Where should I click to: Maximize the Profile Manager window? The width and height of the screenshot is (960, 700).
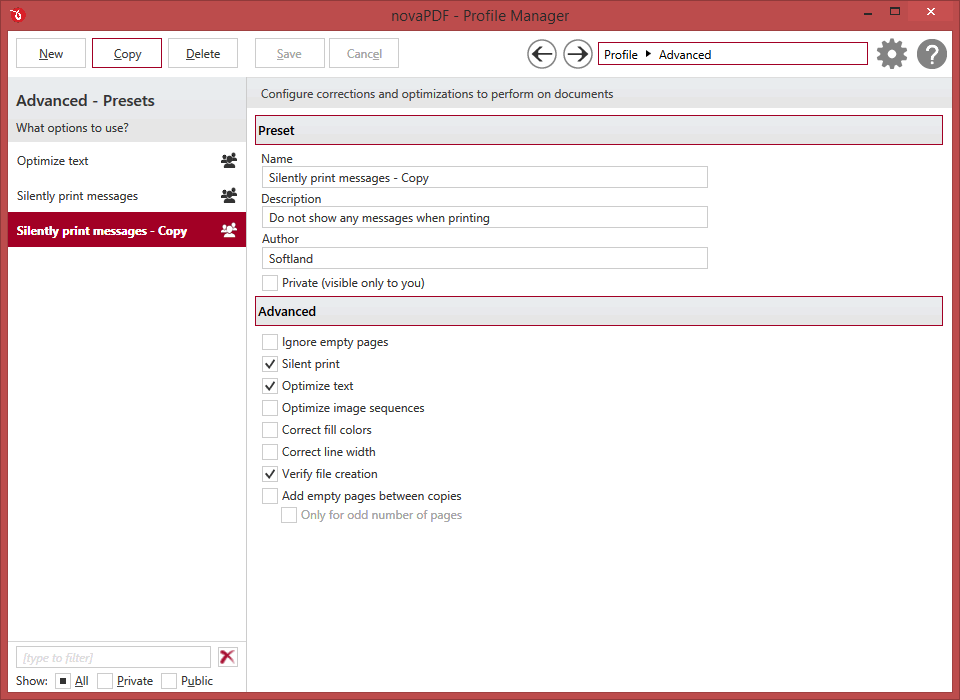[895, 12]
